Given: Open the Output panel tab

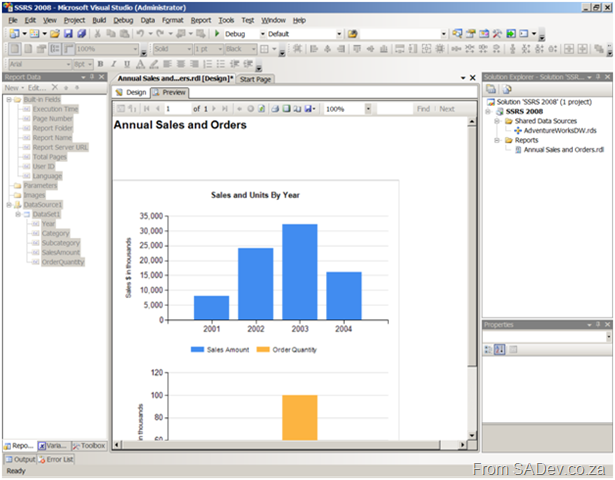Looking at the screenshot, I should [20, 459].
